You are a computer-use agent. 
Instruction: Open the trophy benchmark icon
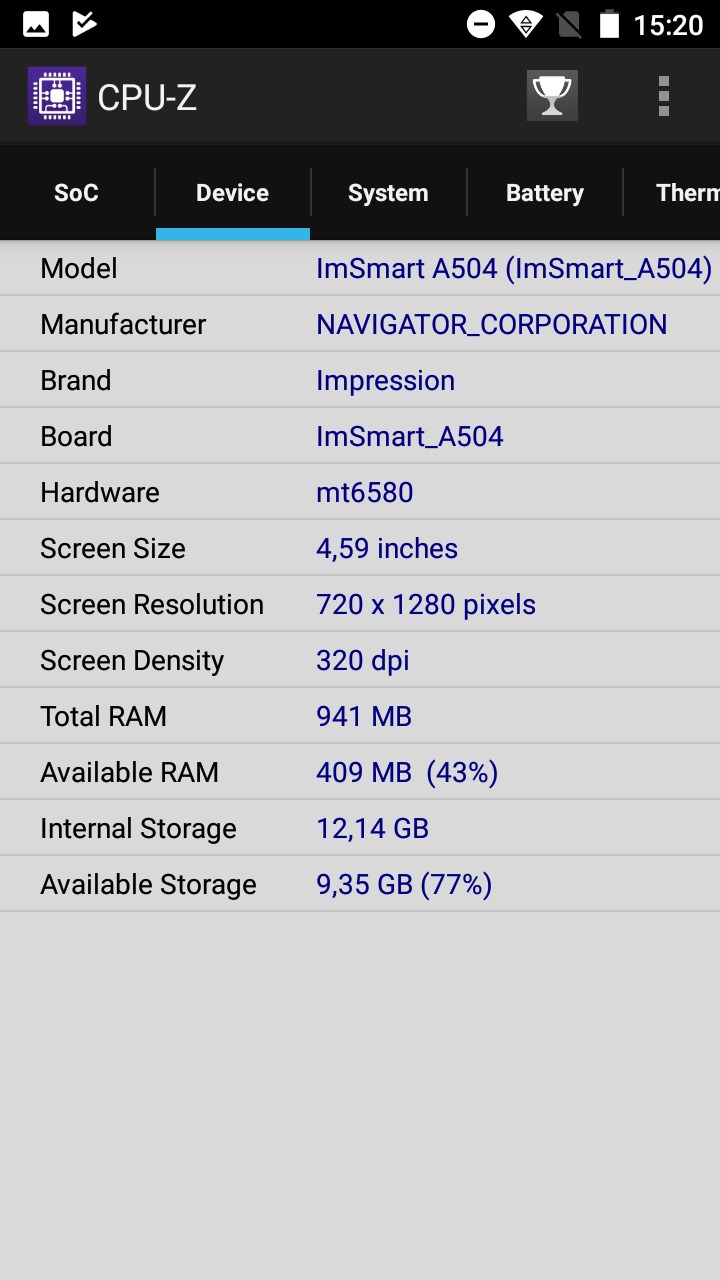click(x=552, y=96)
